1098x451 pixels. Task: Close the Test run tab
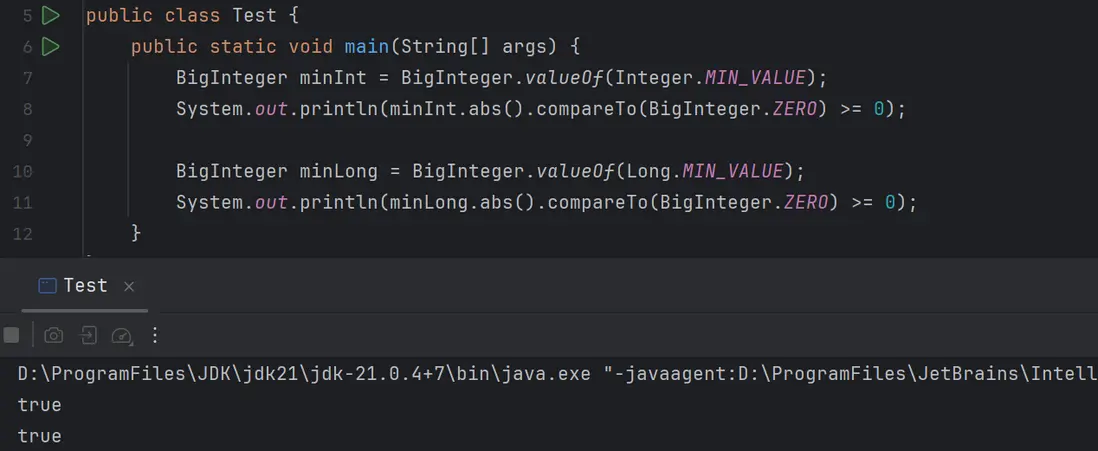coord(128,286)
